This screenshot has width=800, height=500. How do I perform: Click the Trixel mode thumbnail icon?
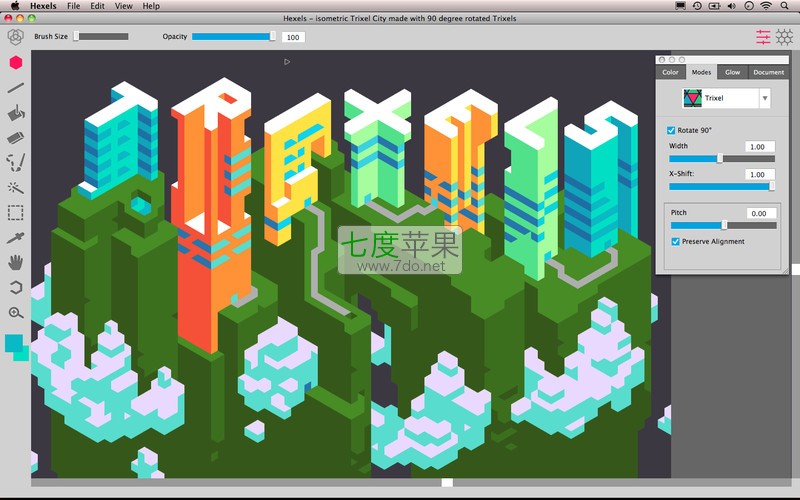click(692, 98)
